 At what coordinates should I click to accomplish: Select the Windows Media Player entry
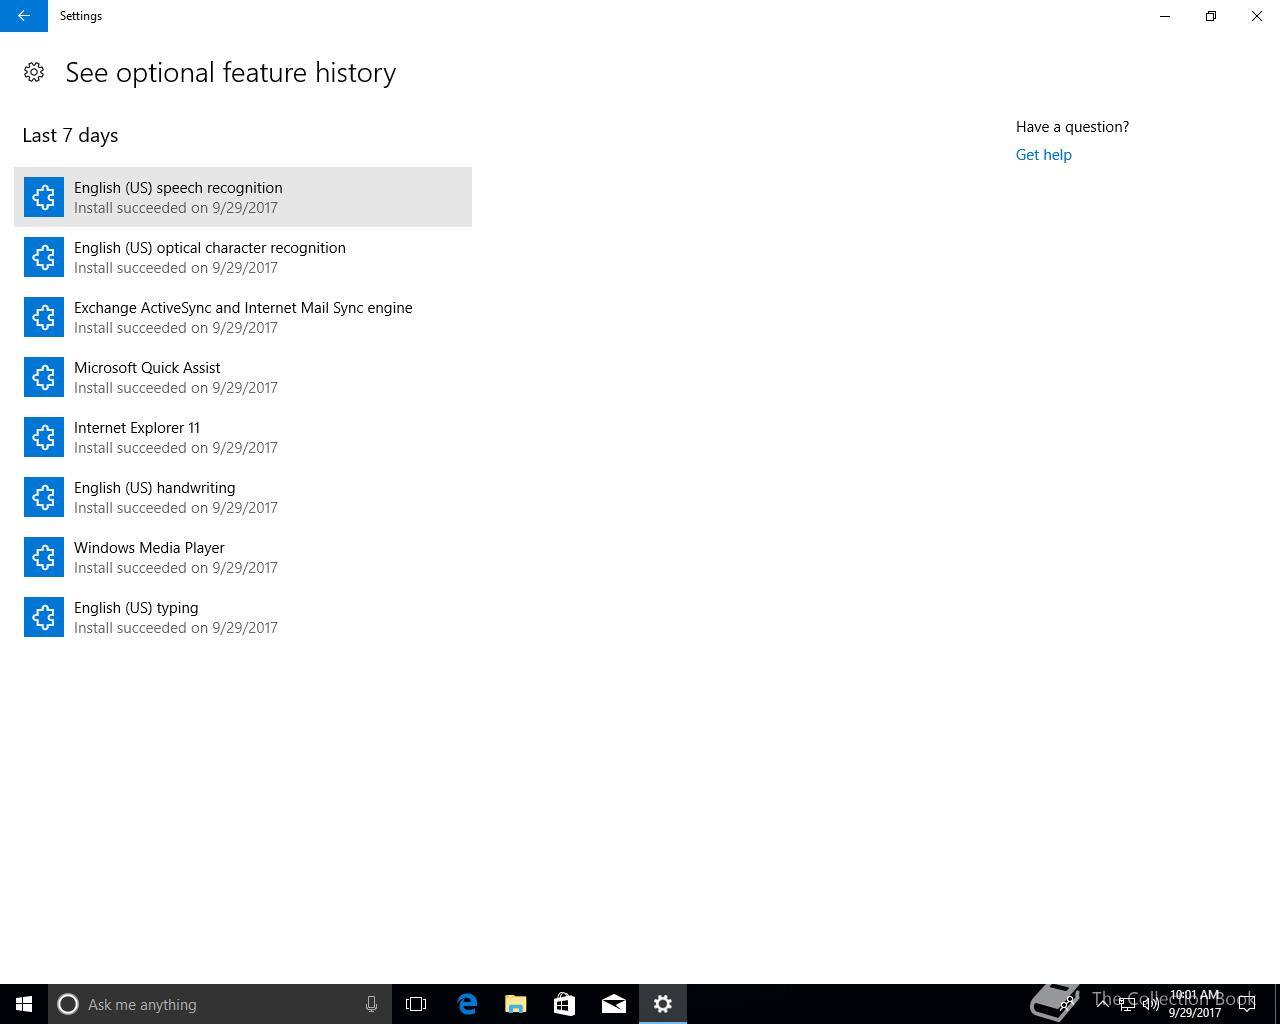click(243, 557)
